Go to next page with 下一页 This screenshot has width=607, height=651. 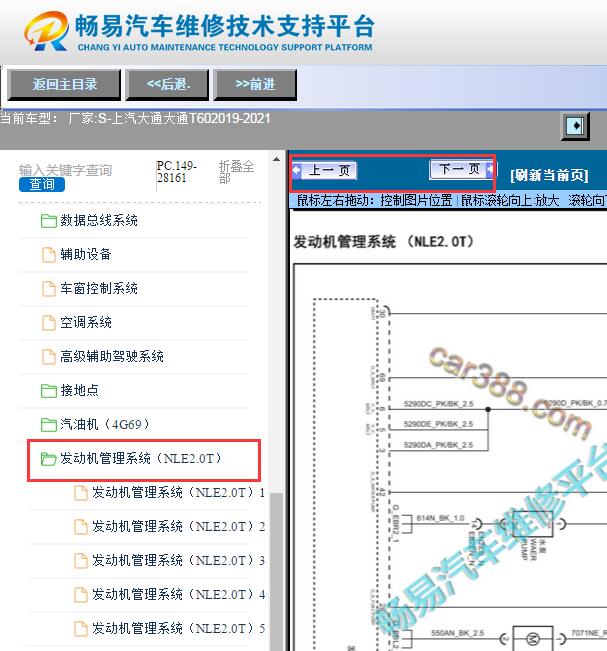tap(462, 169)
